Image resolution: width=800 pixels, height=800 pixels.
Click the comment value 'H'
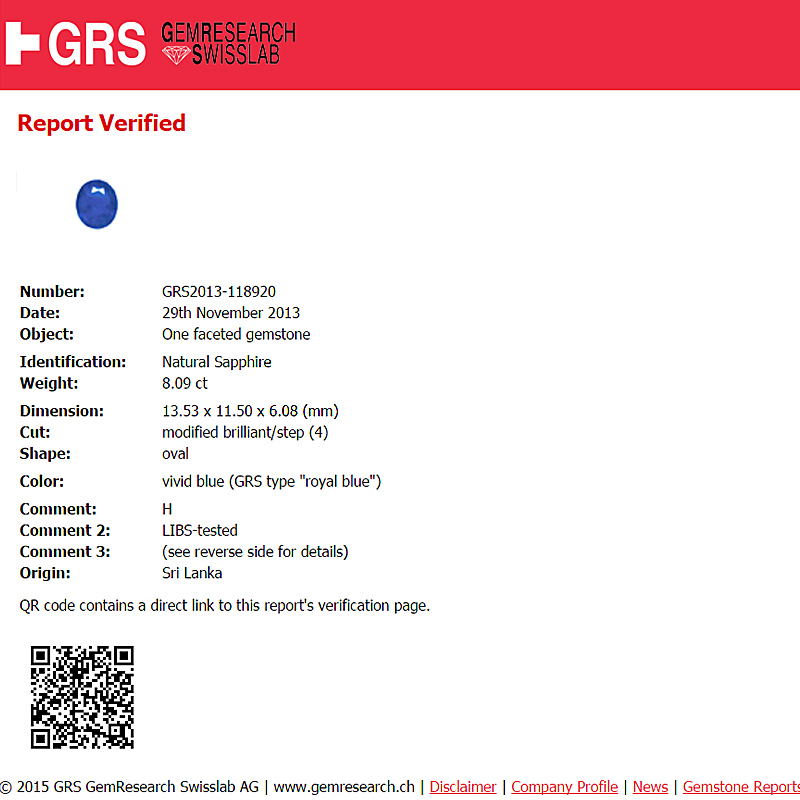tap(167, 509)
